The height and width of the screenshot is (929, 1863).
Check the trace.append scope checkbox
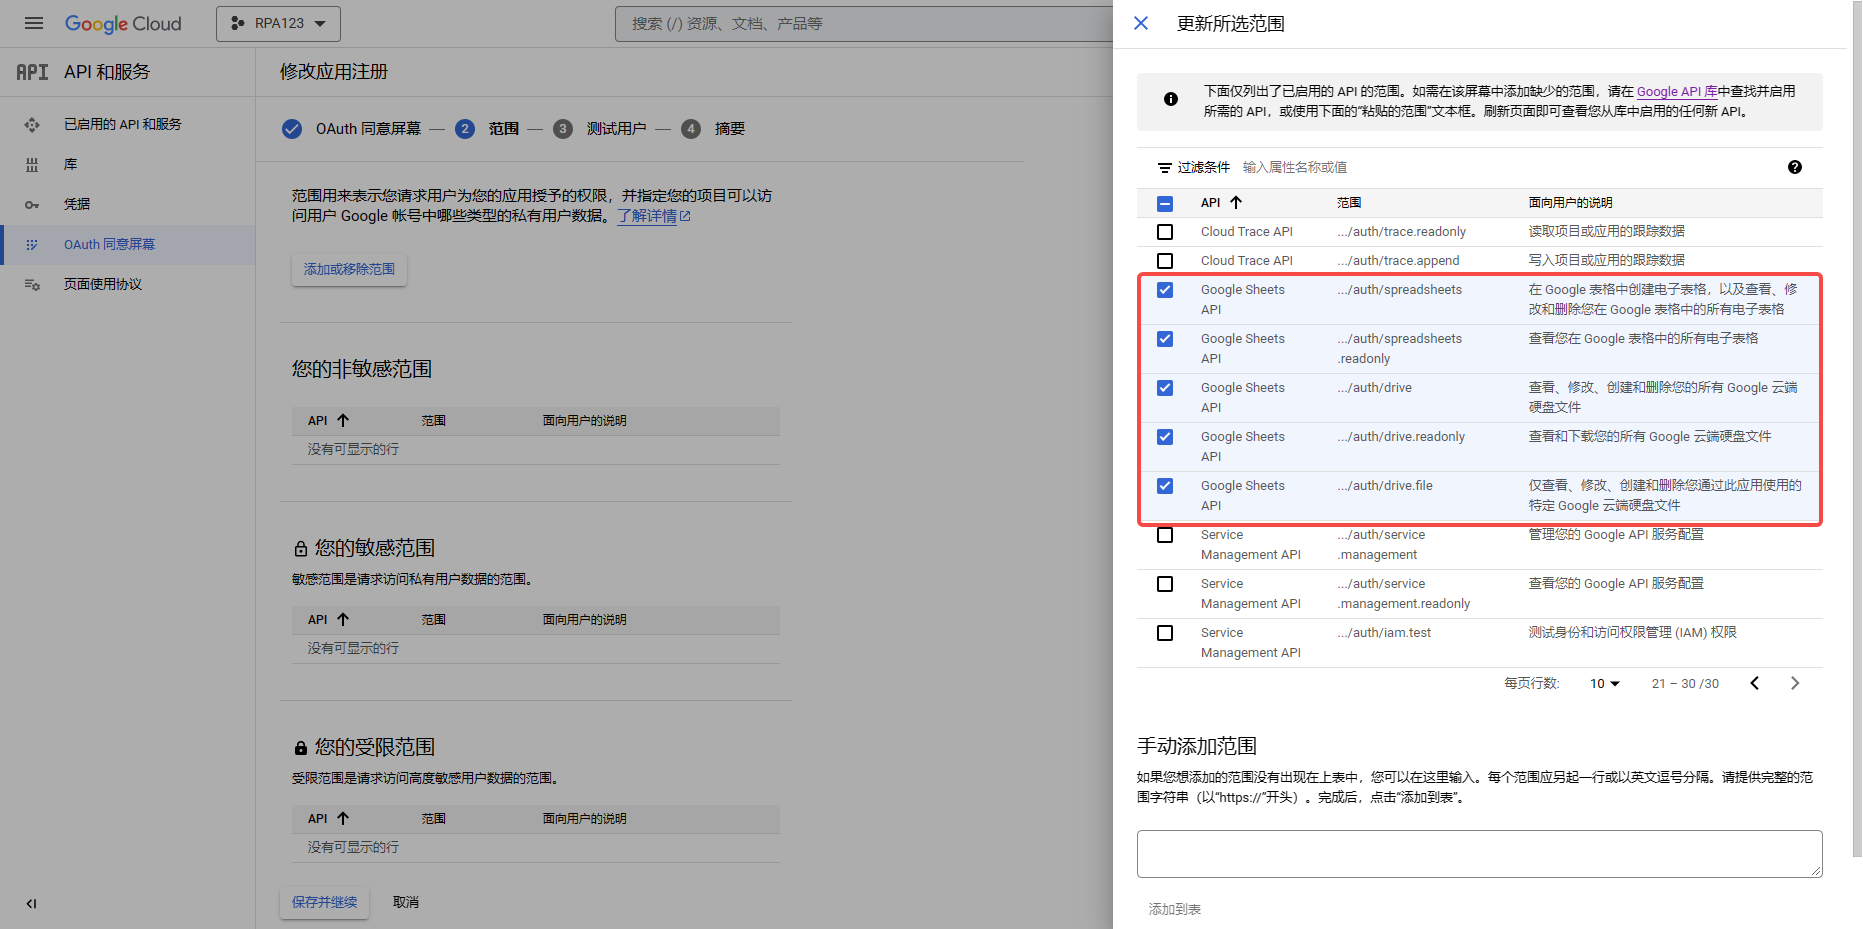click(x=1165, y=261)
